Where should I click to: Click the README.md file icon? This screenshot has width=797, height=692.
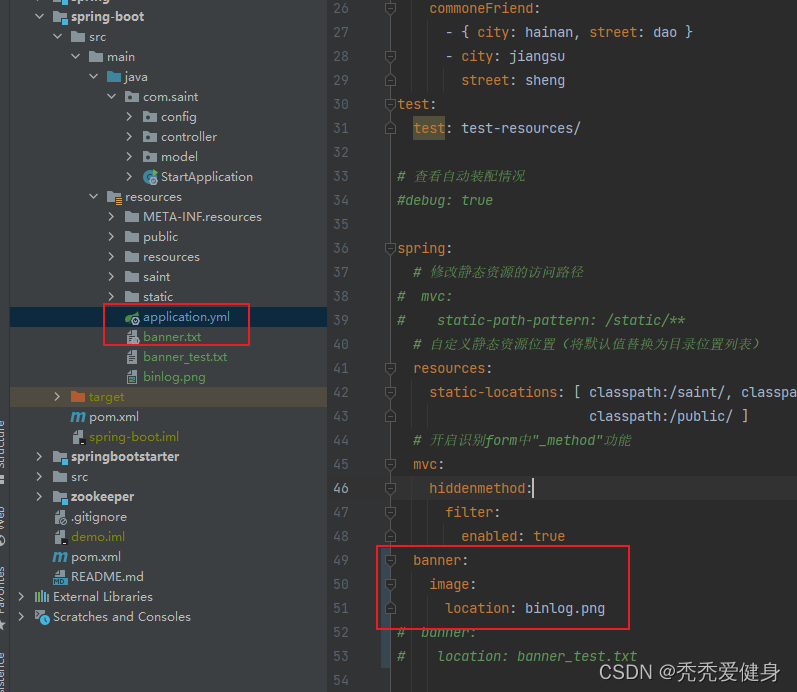coord(60,577)
